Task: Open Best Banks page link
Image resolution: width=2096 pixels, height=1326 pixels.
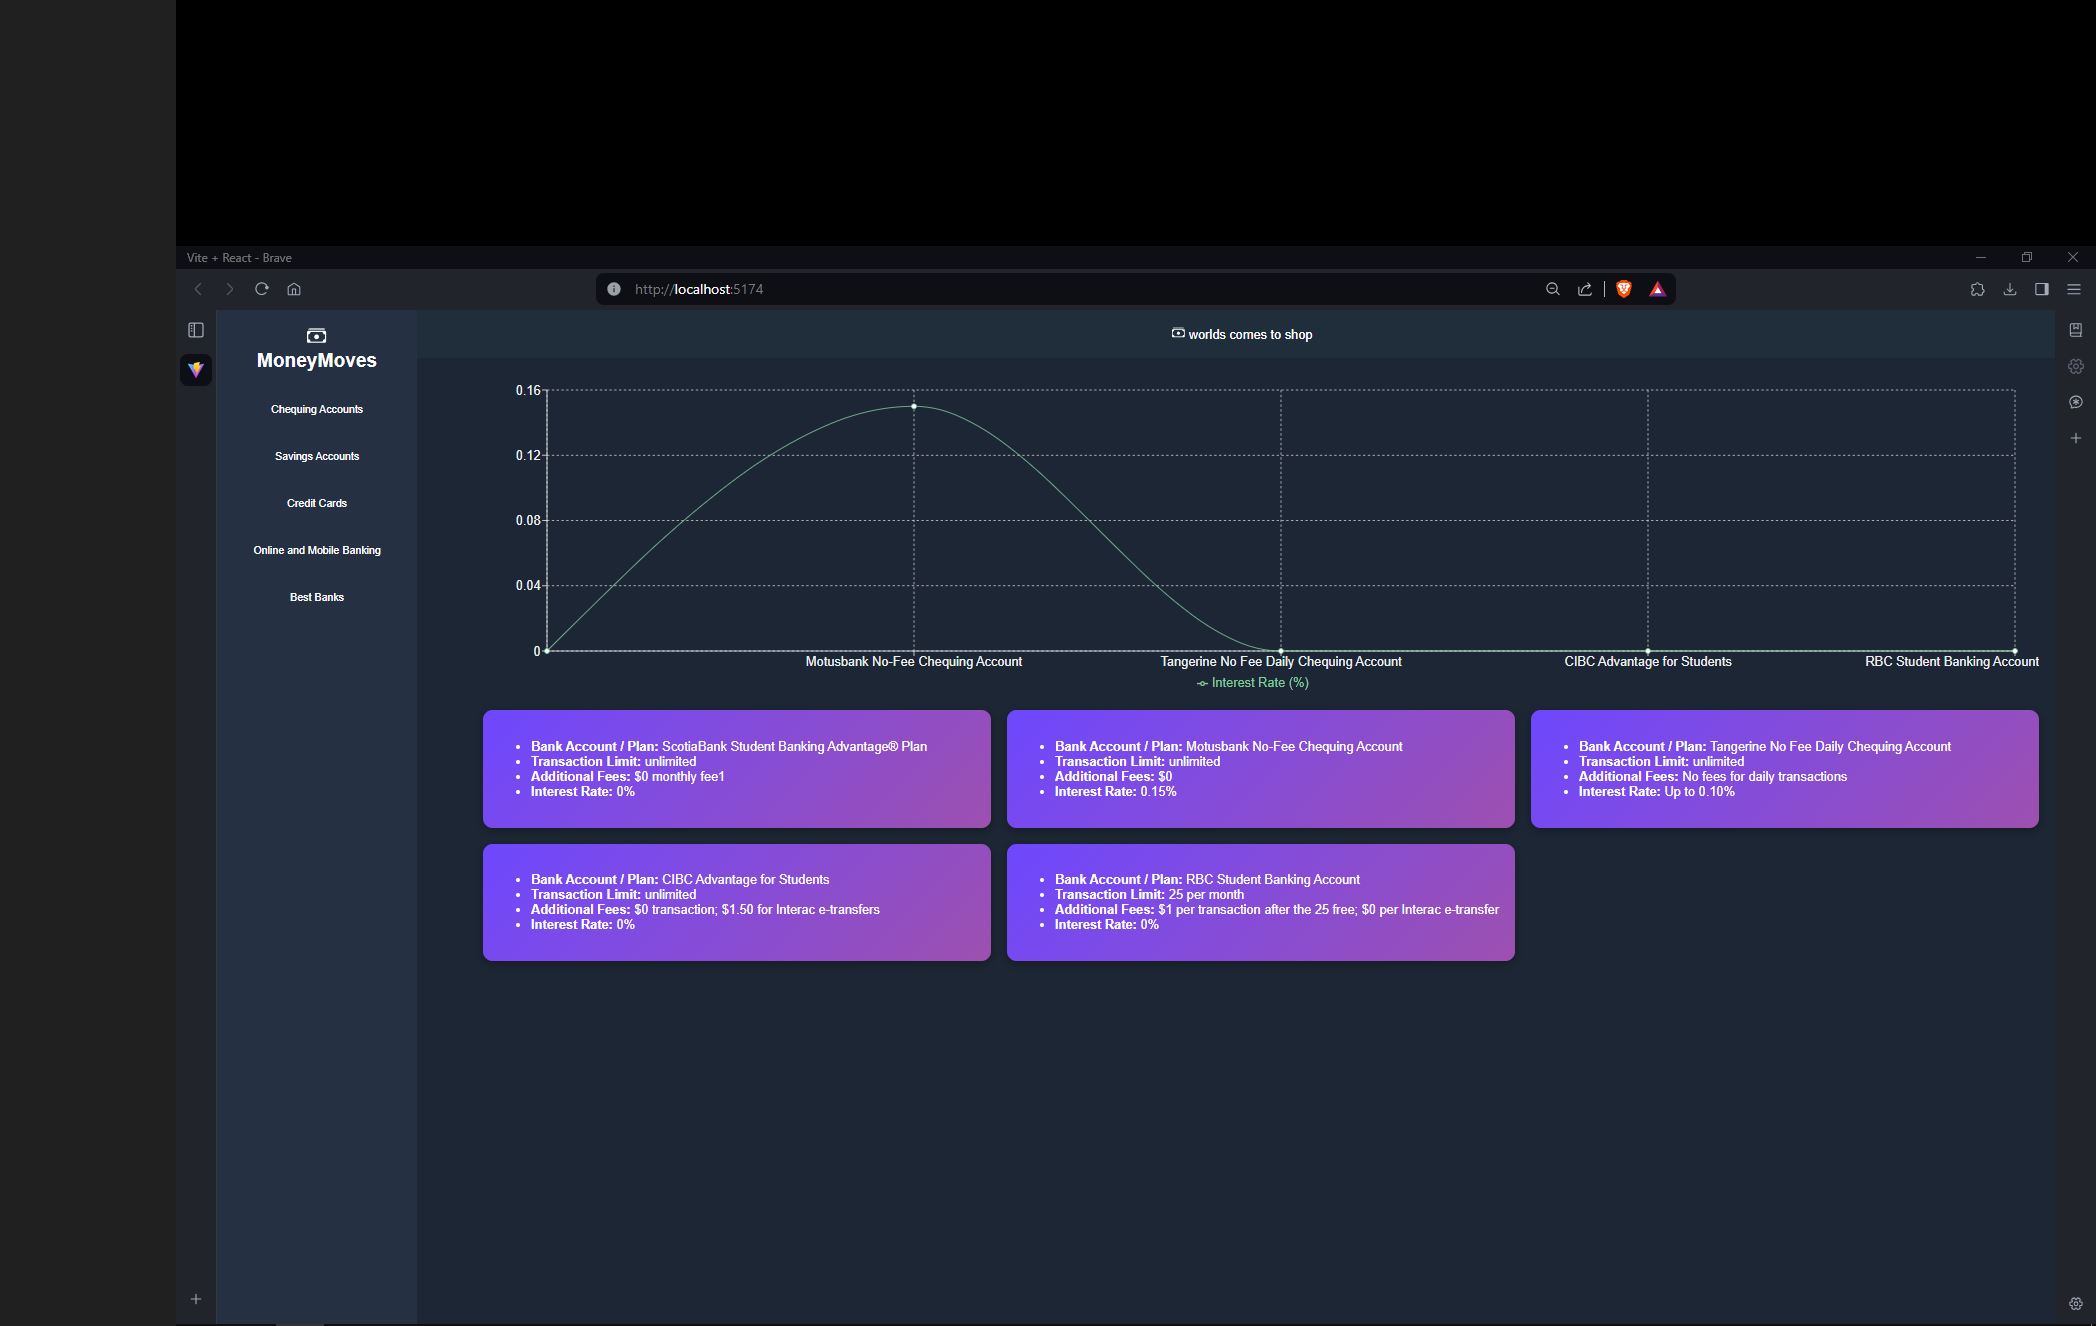Action: click(316, 597)
